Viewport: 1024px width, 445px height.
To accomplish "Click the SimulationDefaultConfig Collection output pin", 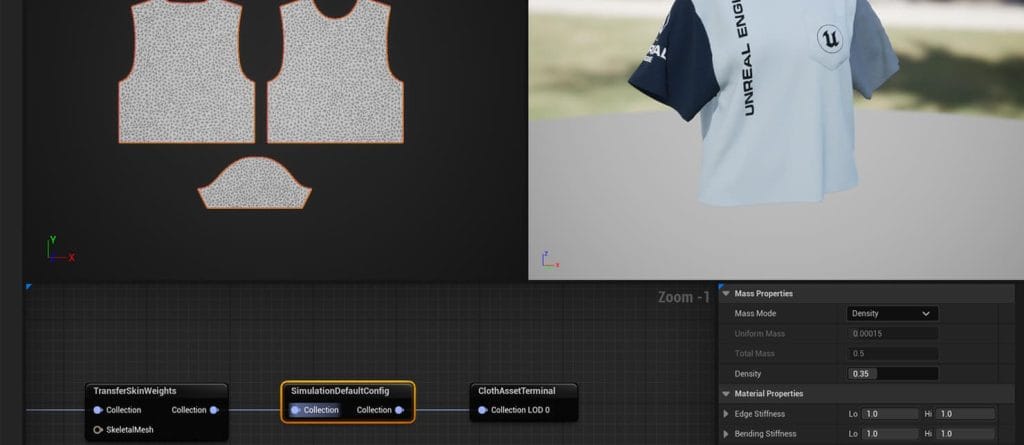I will pos(399,410).
